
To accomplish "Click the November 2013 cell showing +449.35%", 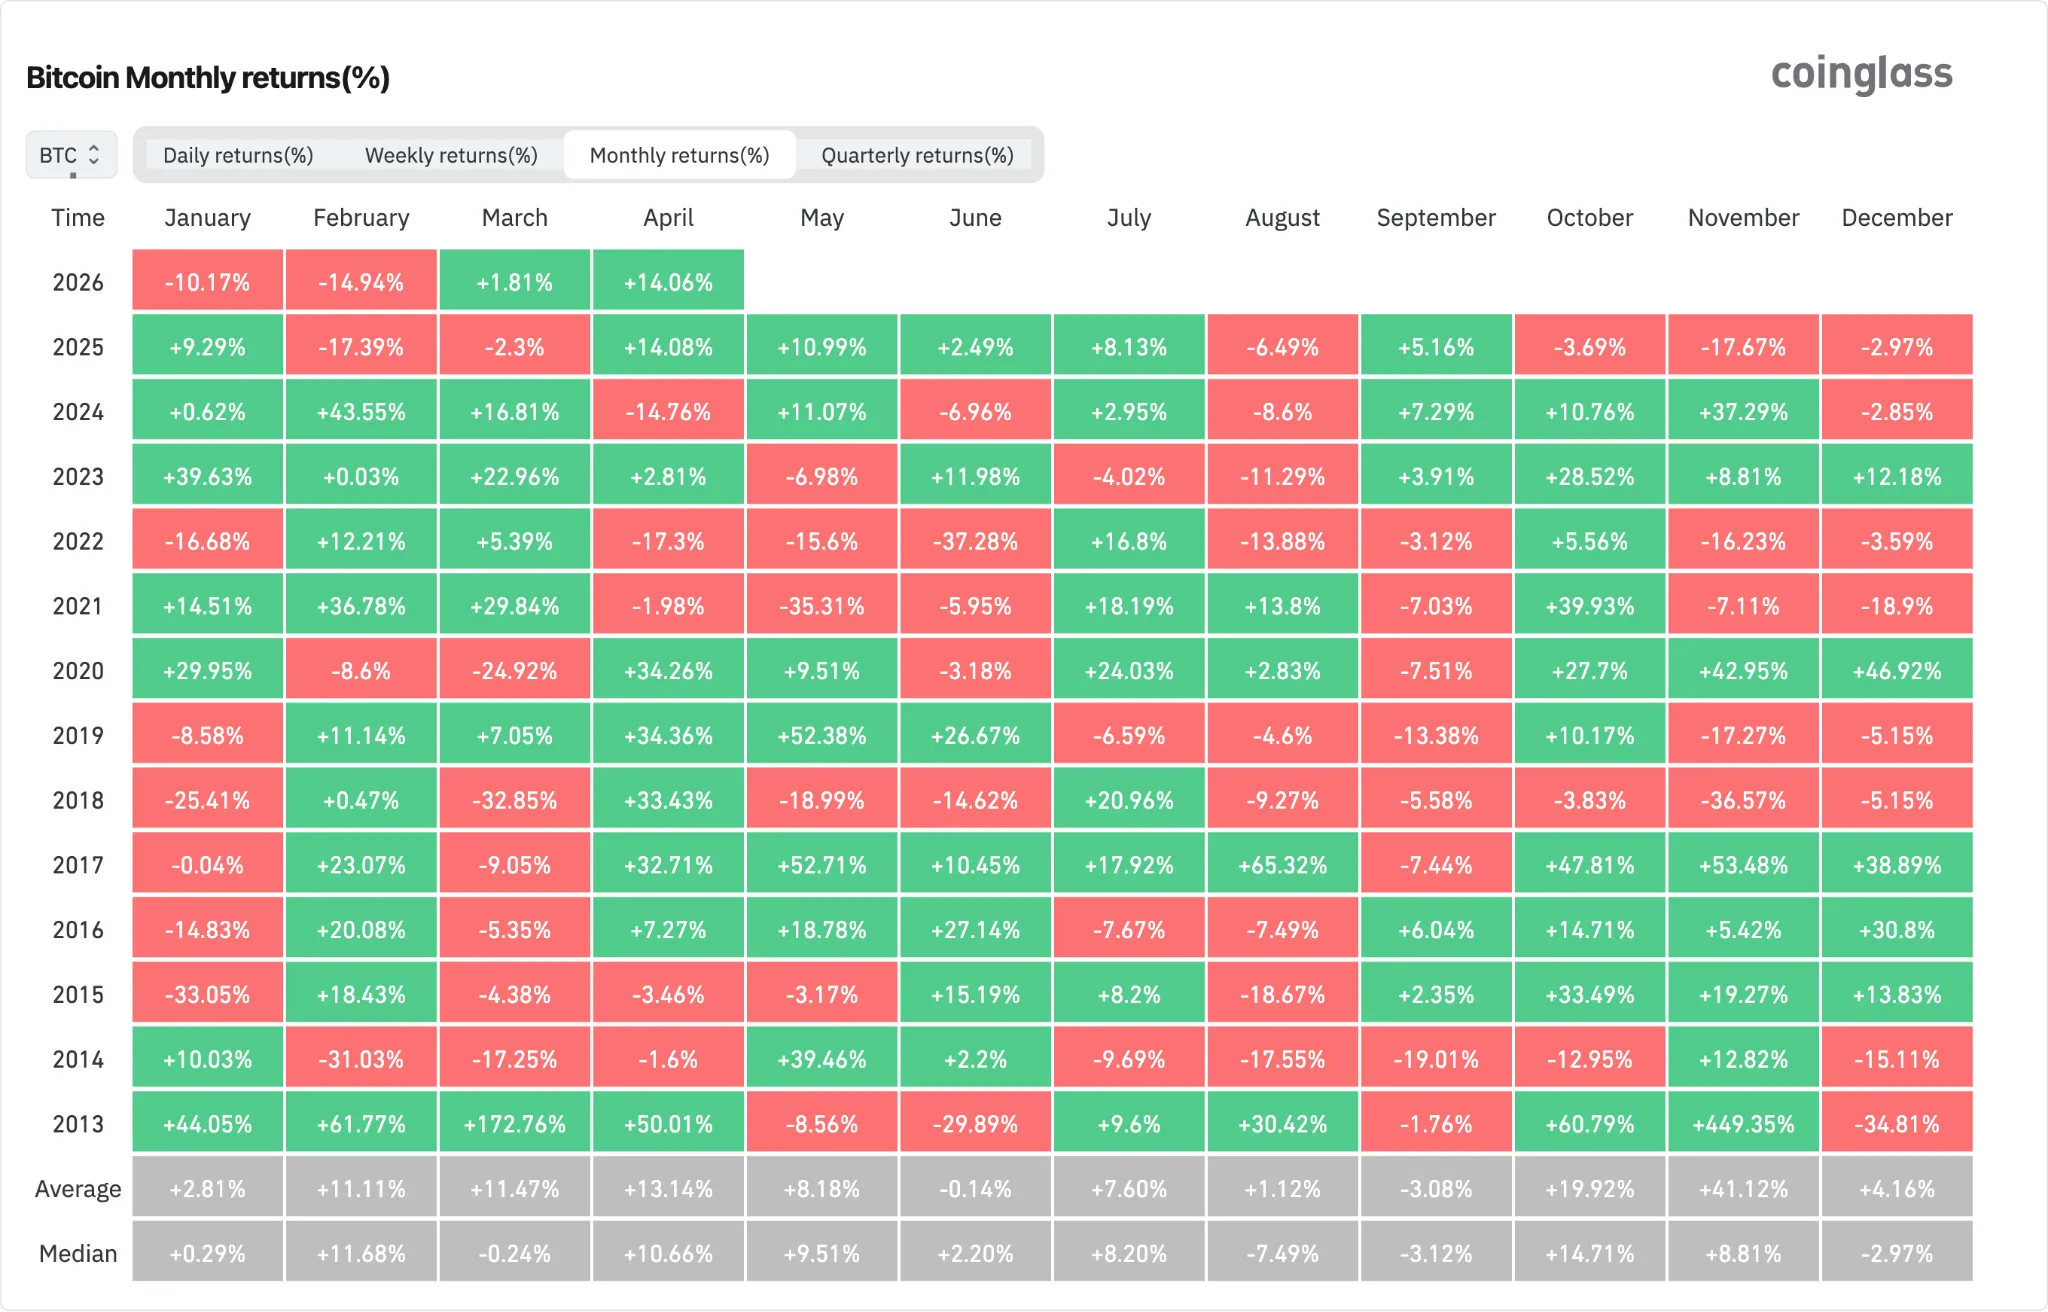I will [1743, 1123].
